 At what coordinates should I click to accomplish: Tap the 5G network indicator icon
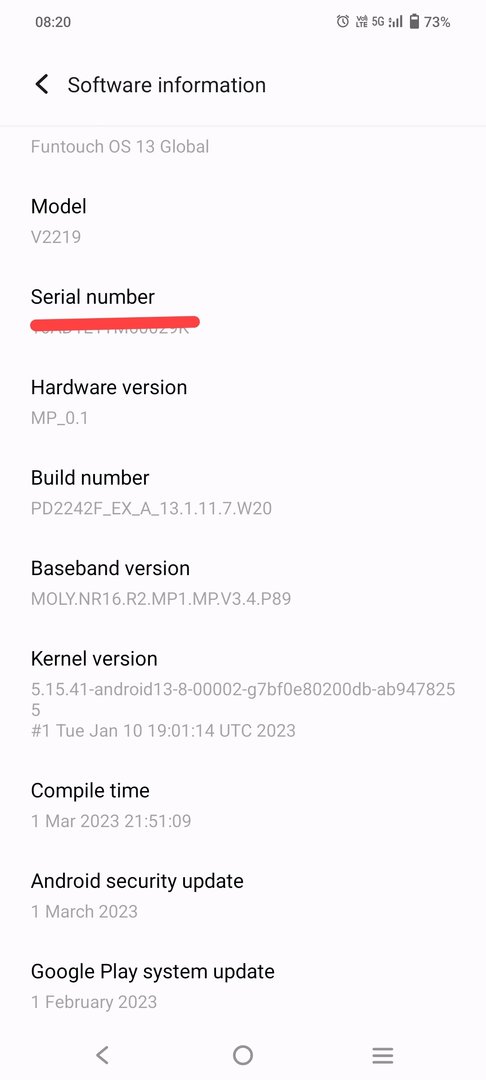378,22
